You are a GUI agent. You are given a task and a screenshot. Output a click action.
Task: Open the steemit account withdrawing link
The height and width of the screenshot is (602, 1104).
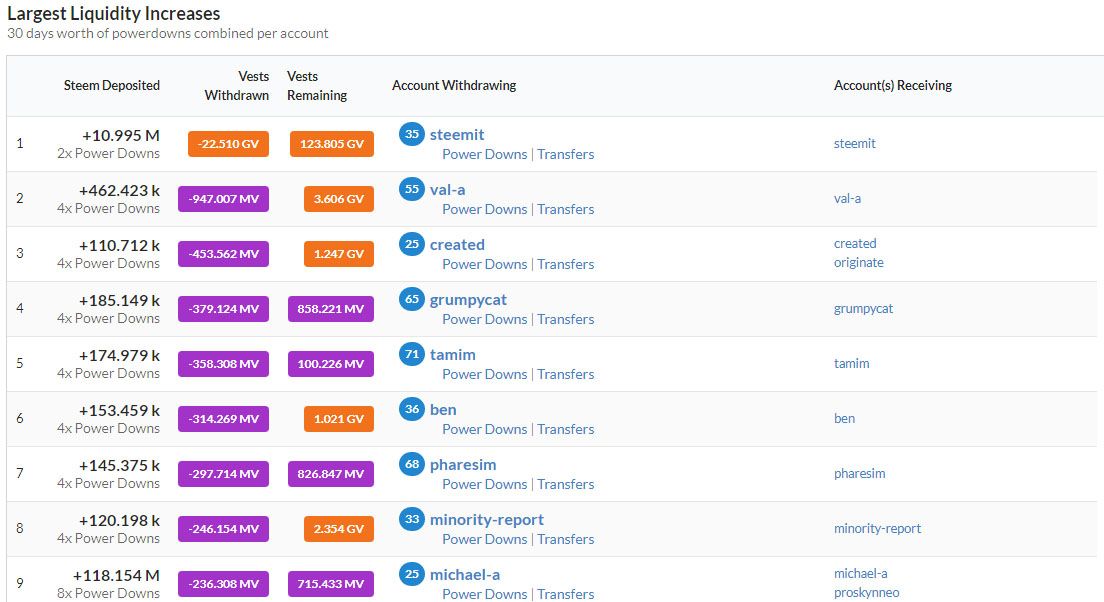coord(457,134)
